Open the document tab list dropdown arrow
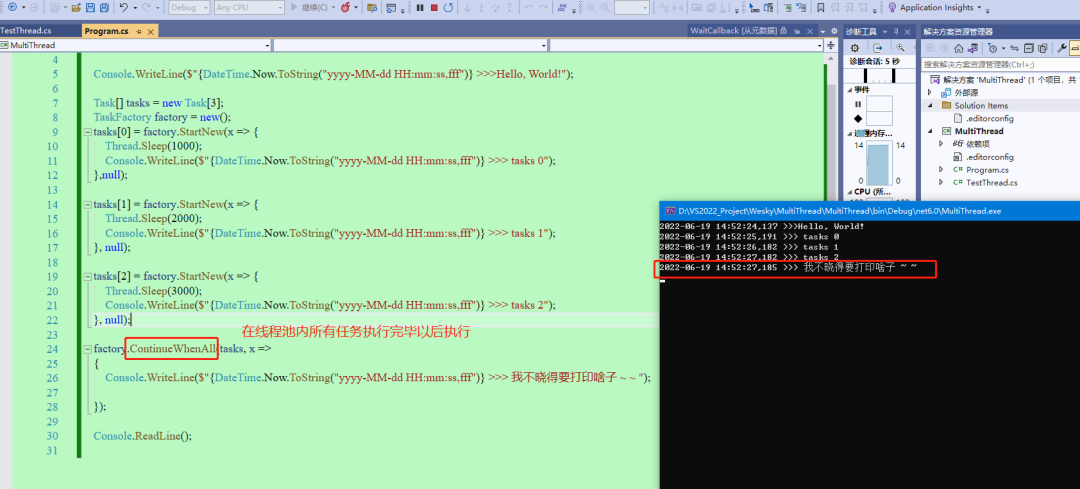This screenshot has width=1080, height=489. coord(823,32)
